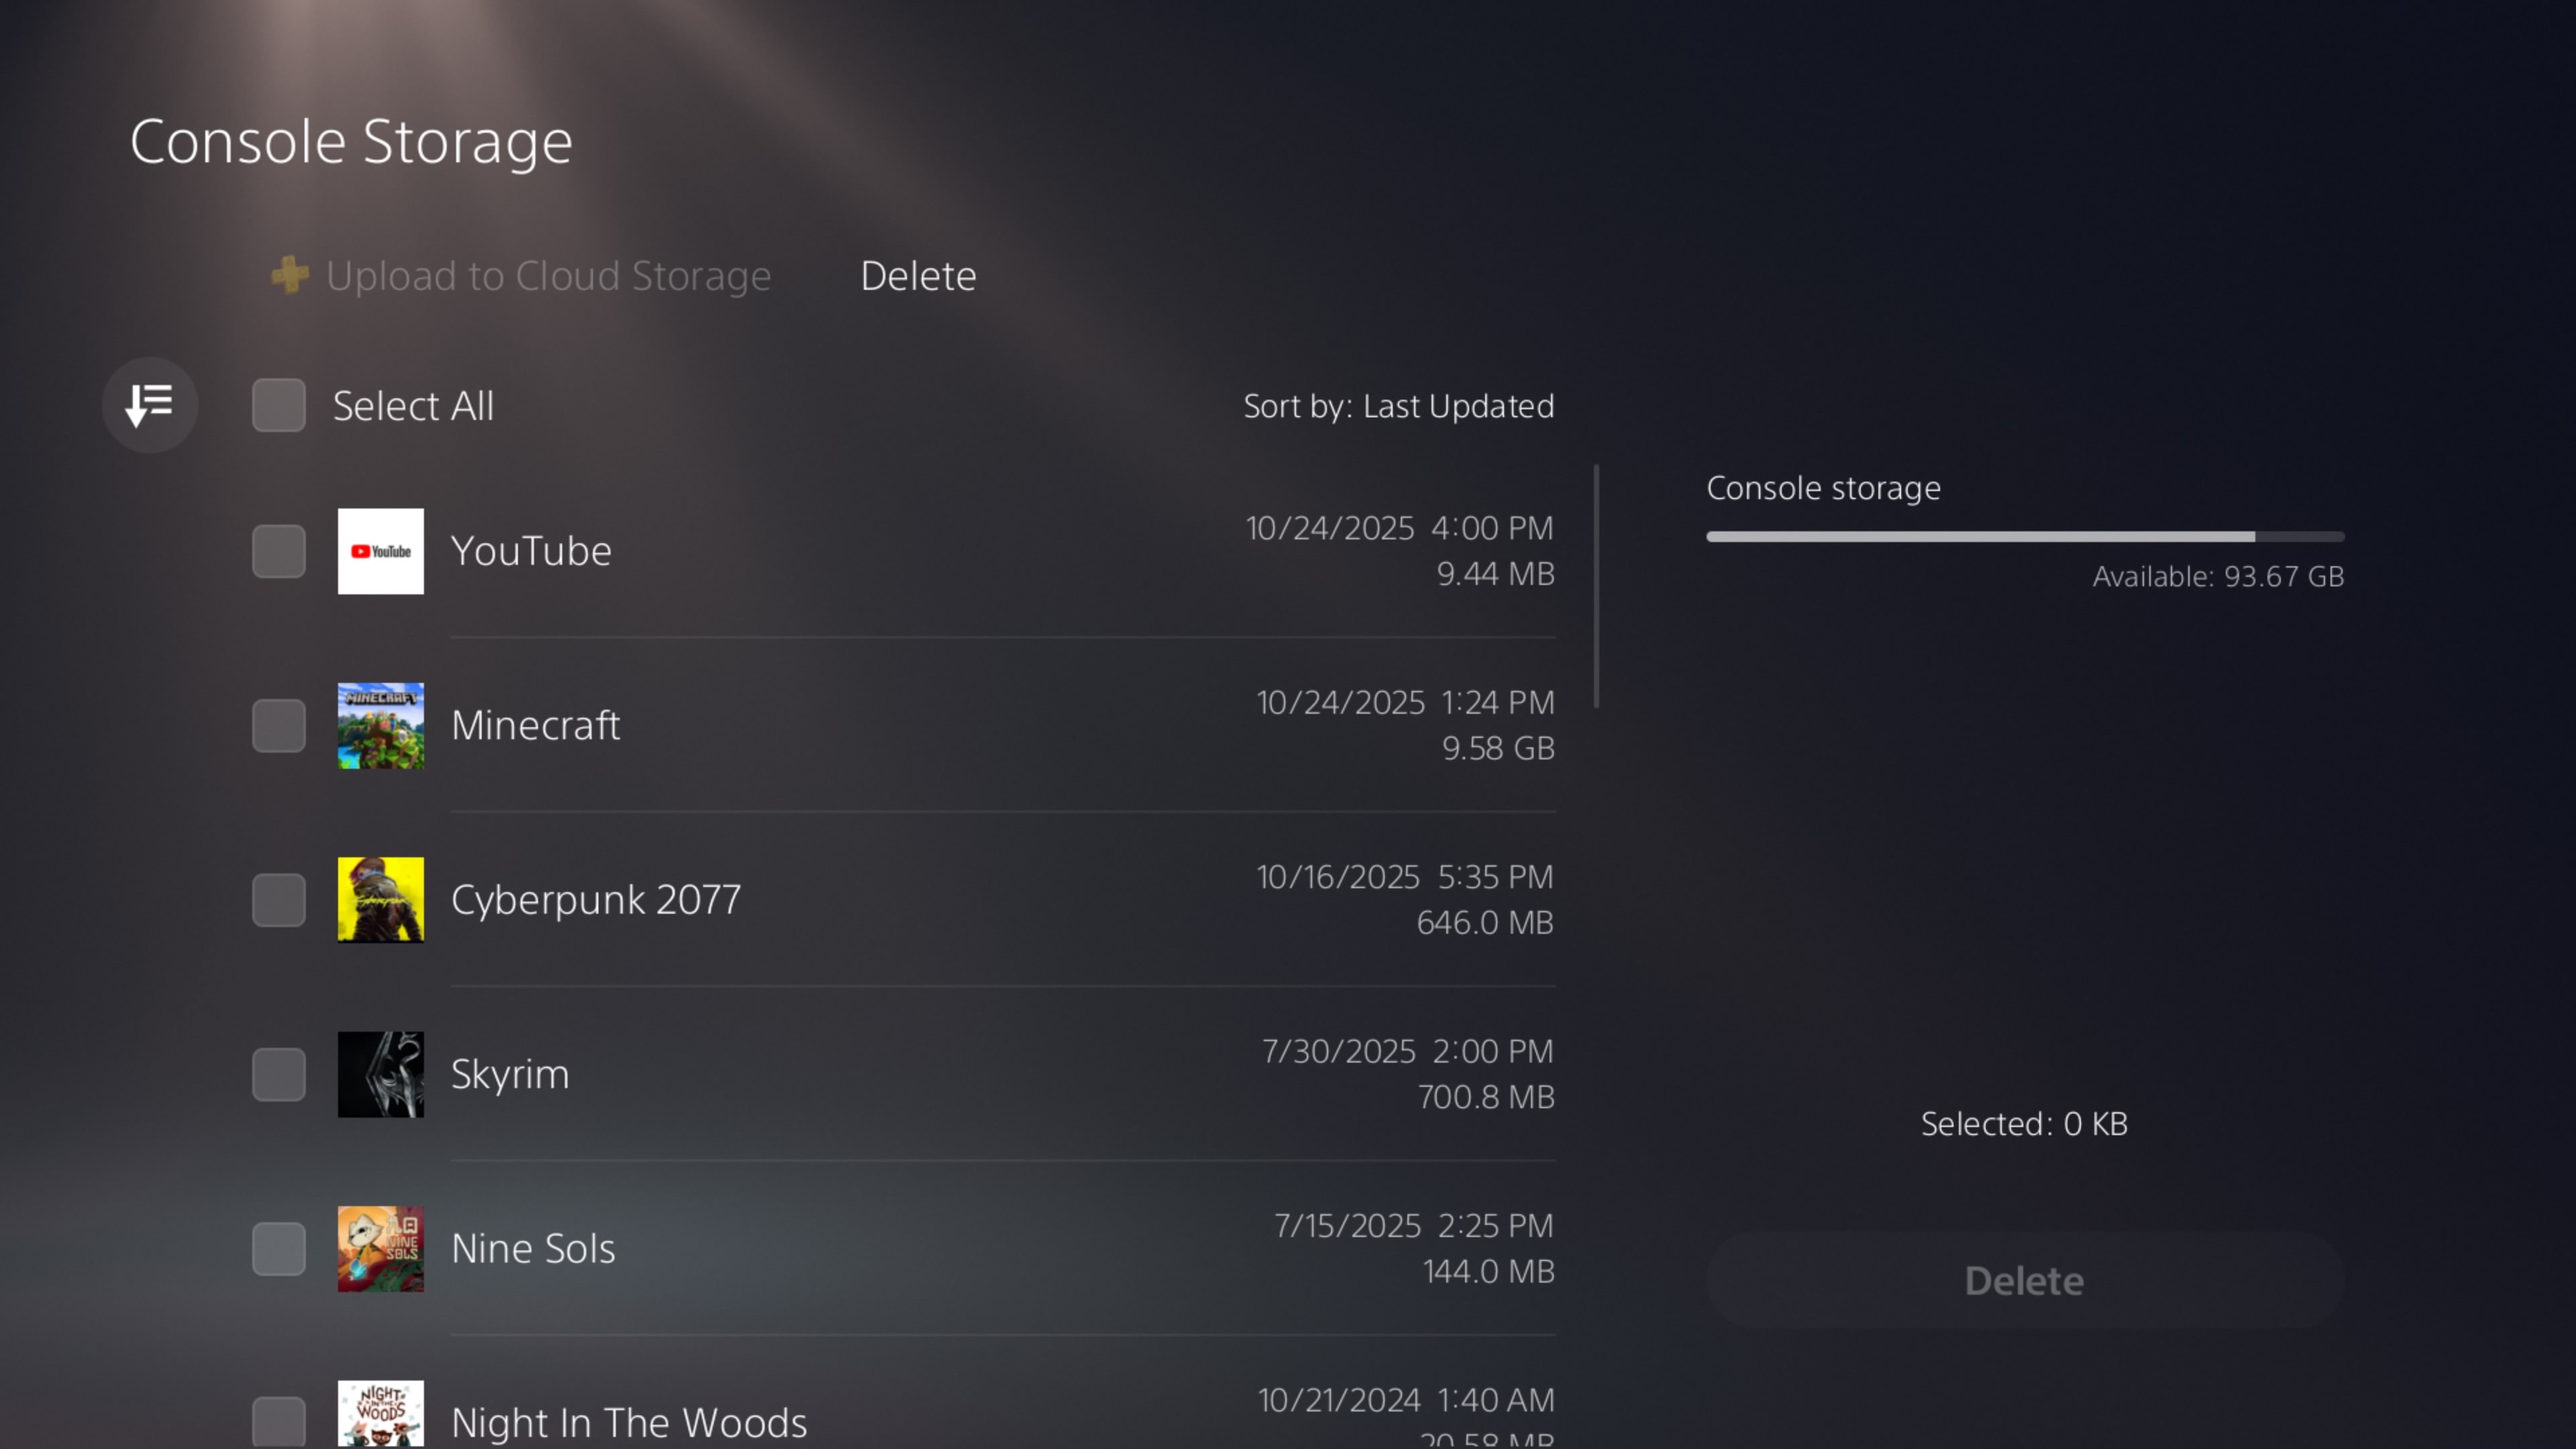Switch to the Delete tab
The width and height of the screenshot is (2576, 1449).
pyautogui.click(x=918, y=276)
